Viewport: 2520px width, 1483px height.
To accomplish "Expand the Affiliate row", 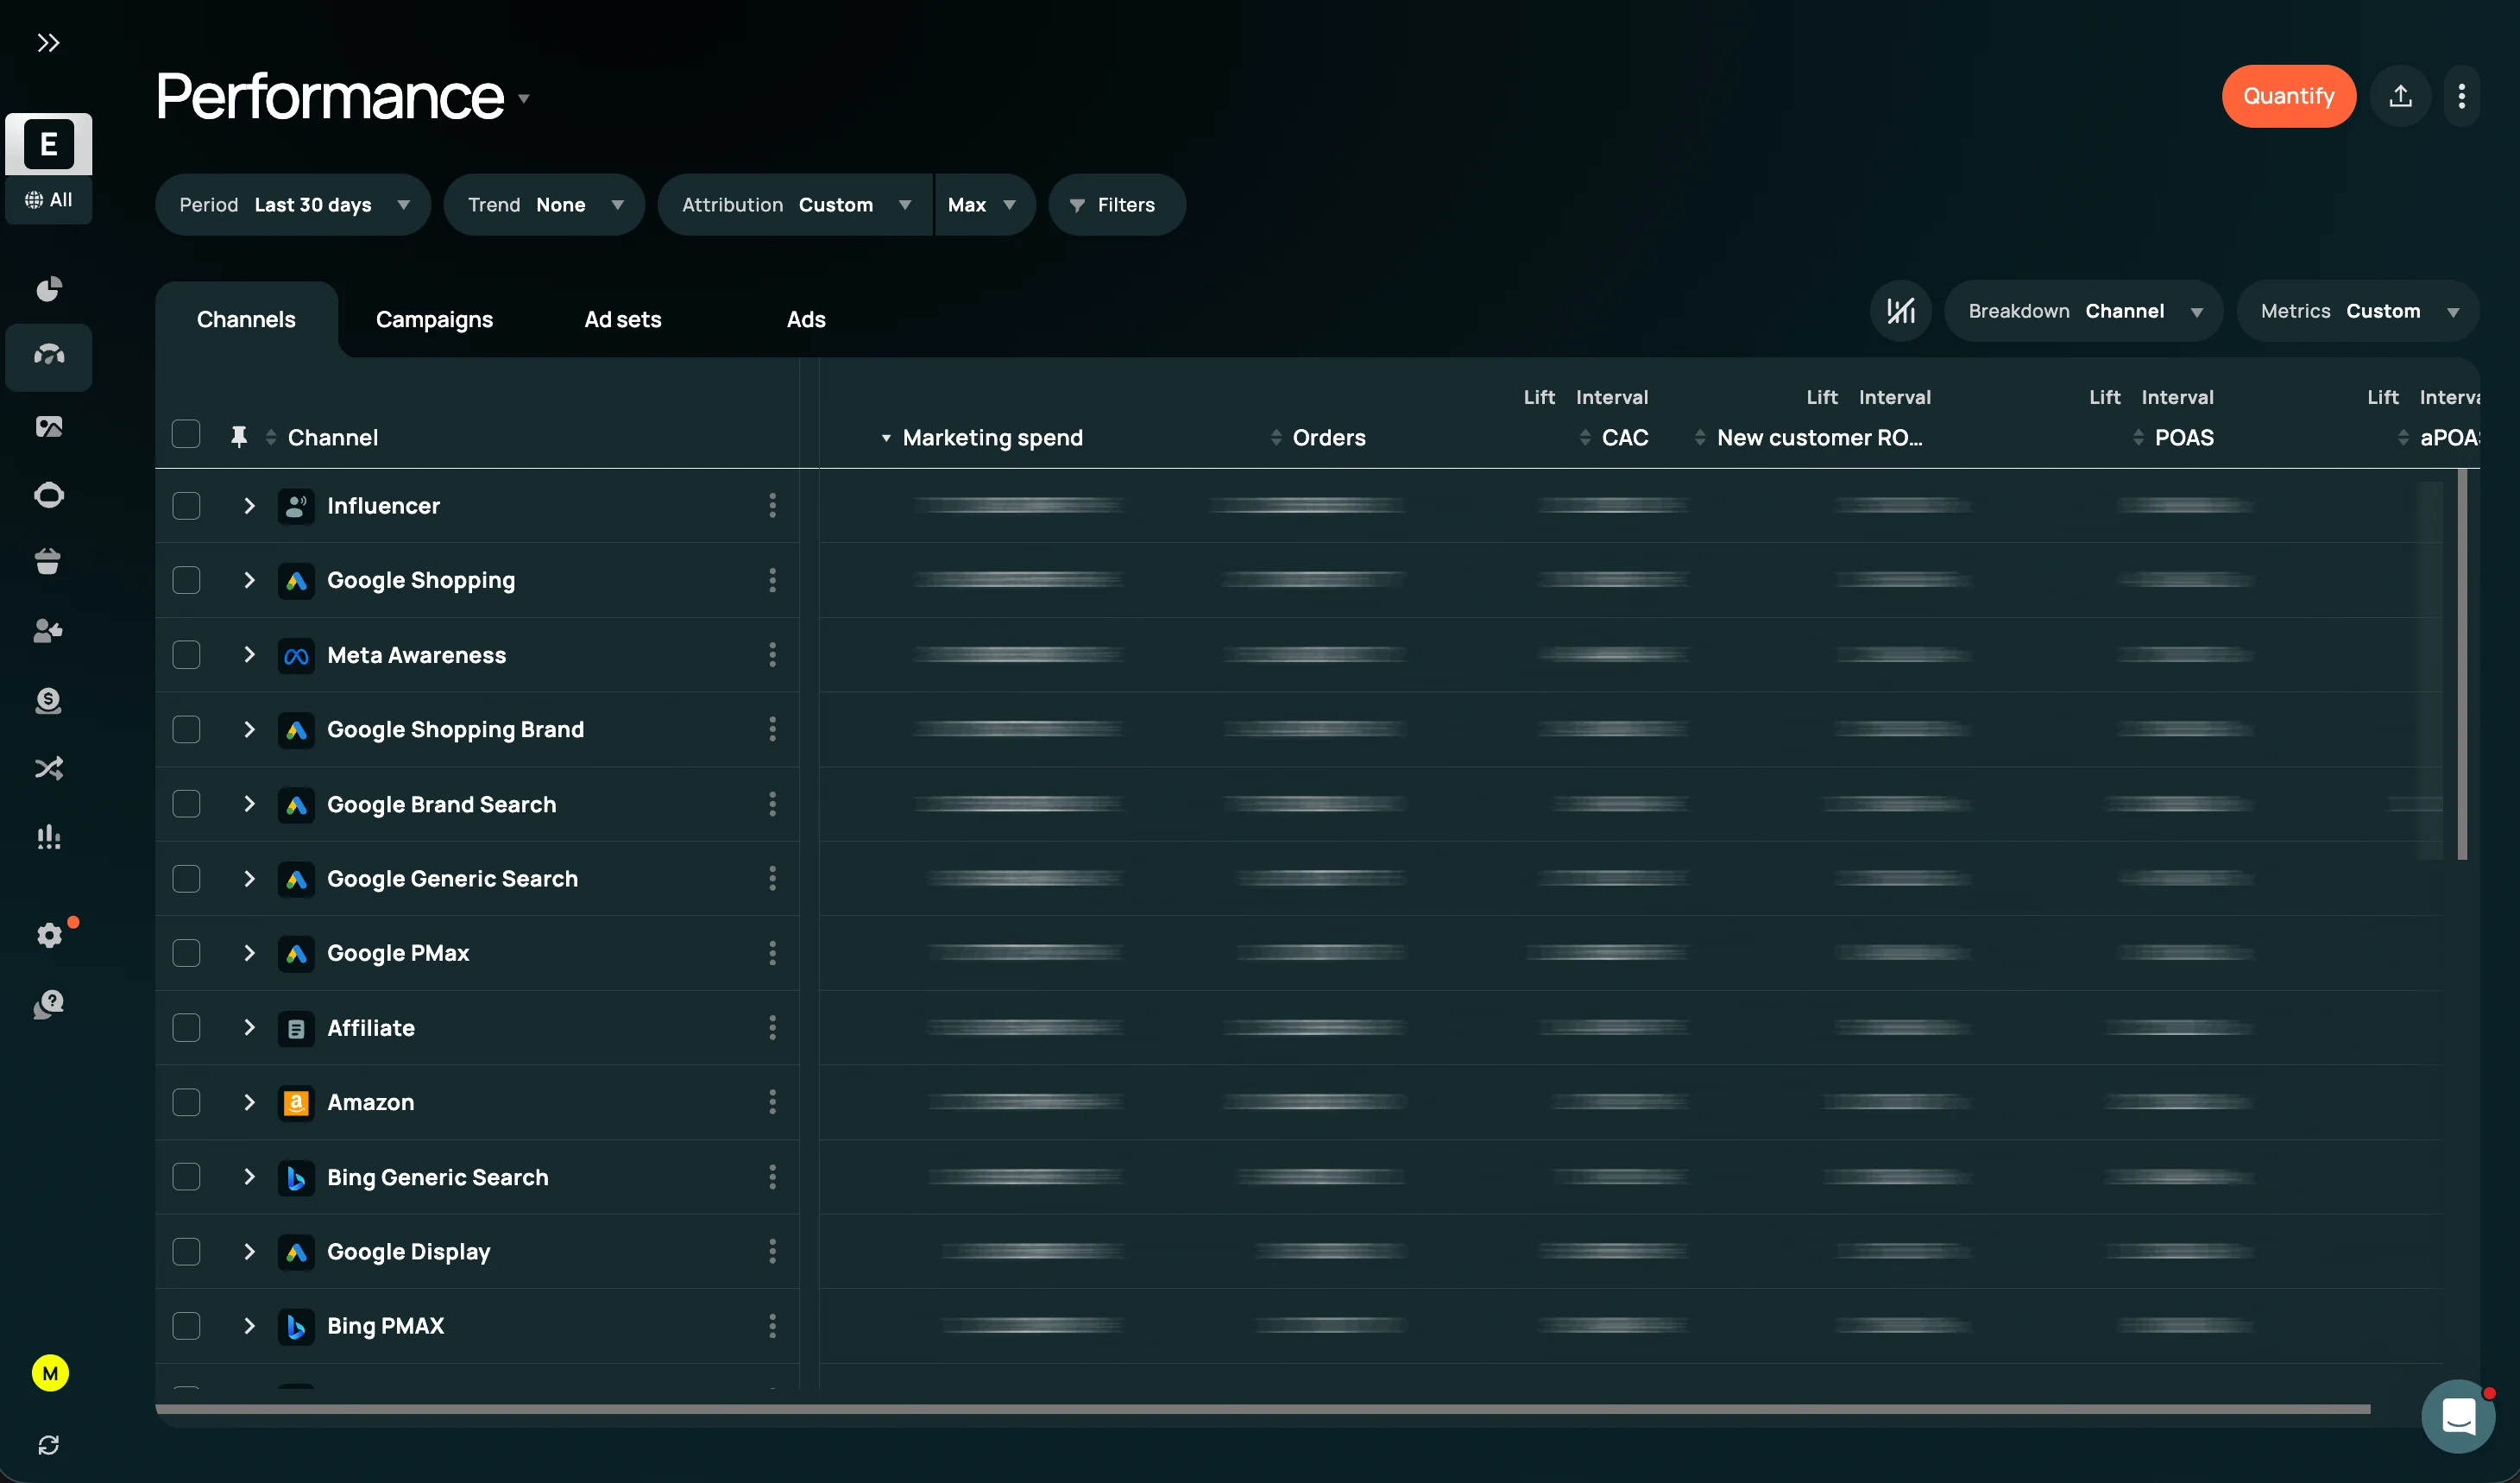I will (249, 1027).
